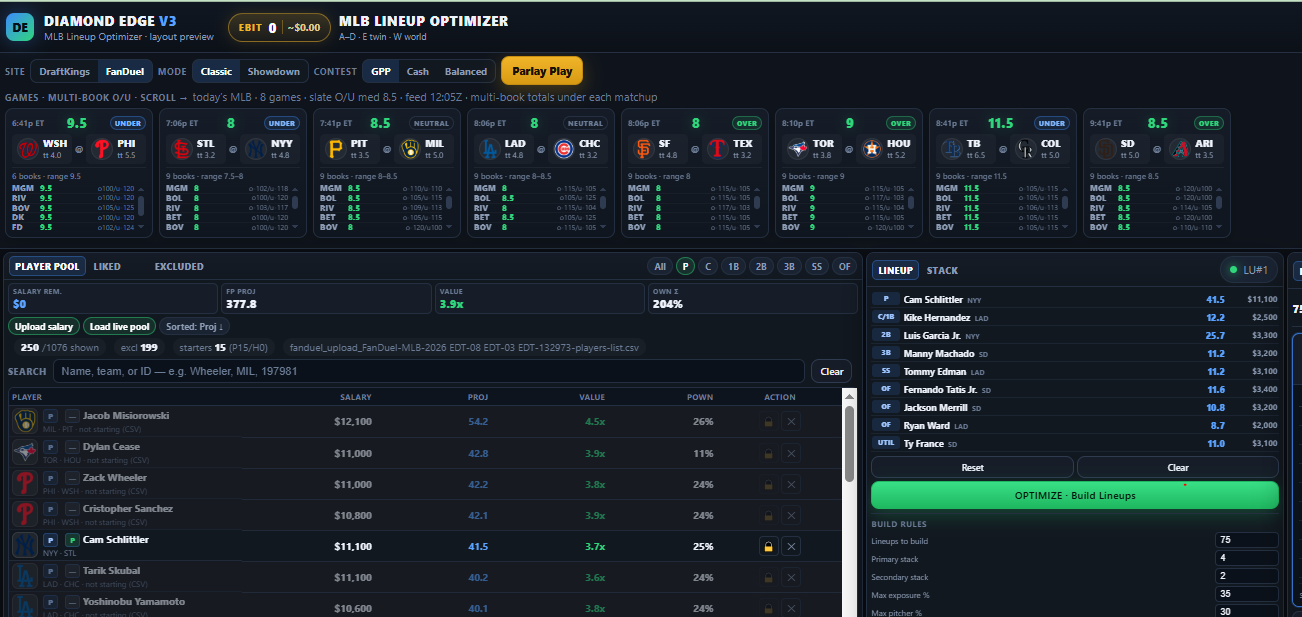The image size is (1302, 617).
Task: Click the Parlay Play button
Action: 542,71
